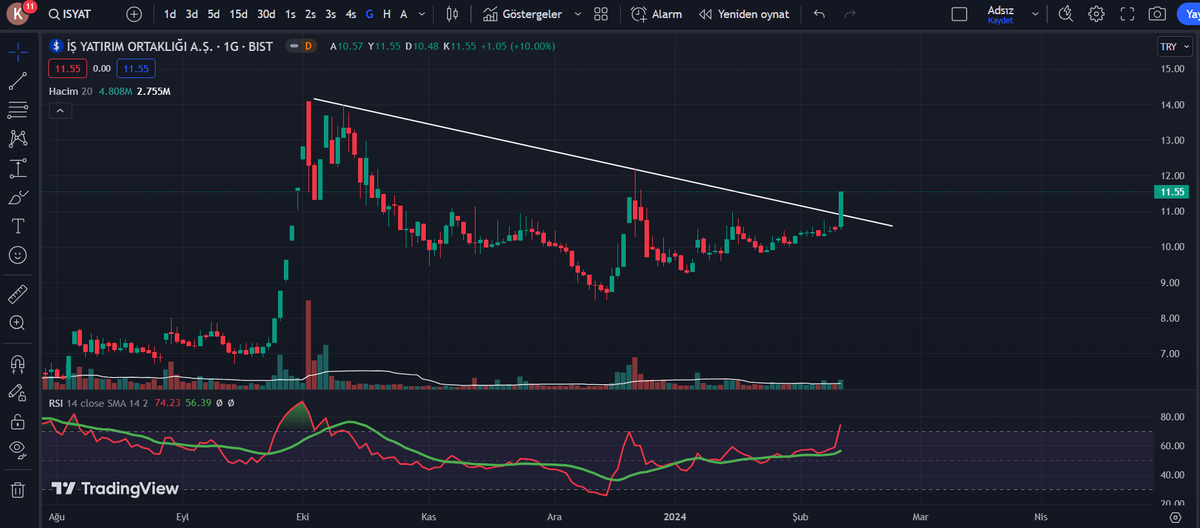This screenshot has height=528, width=1200.
Task: Open indicator templates grid icon
Action: [600, 14]
